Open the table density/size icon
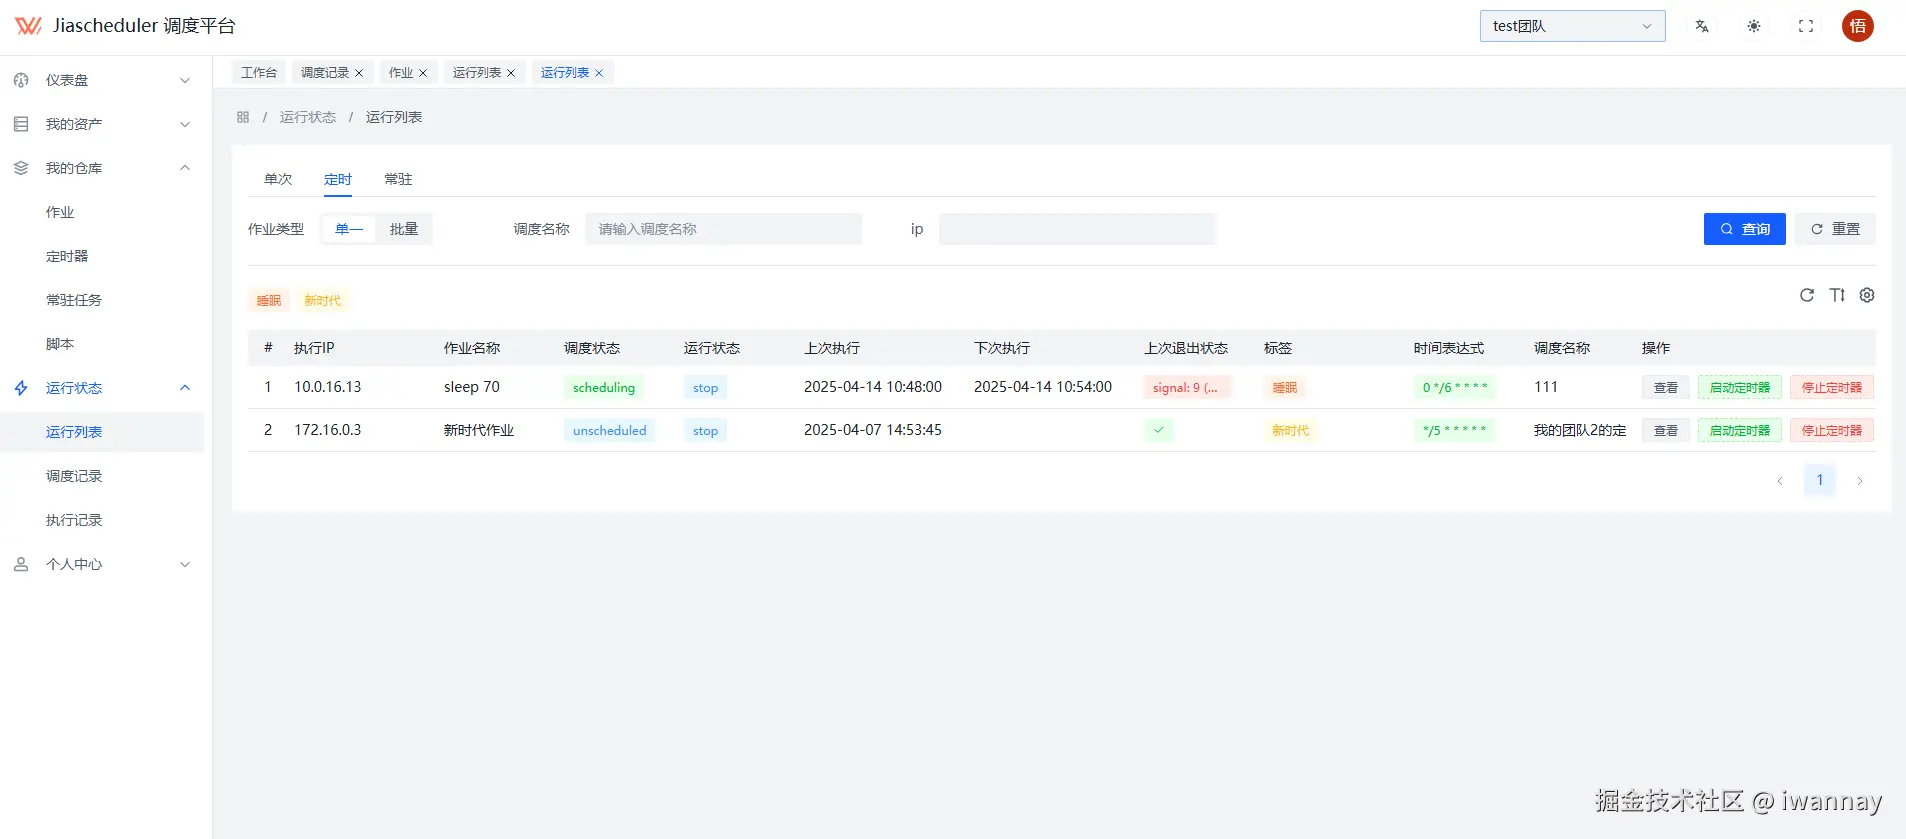 click(1837, 295)
